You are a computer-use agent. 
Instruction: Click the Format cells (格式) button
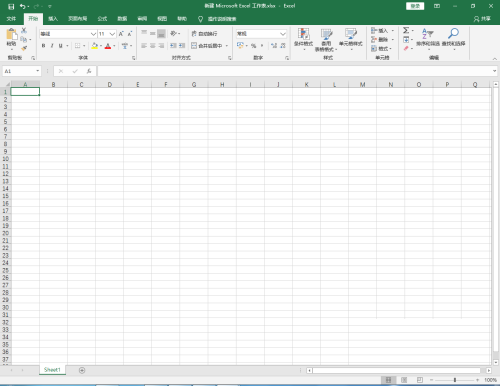click(x=382, y=49)
